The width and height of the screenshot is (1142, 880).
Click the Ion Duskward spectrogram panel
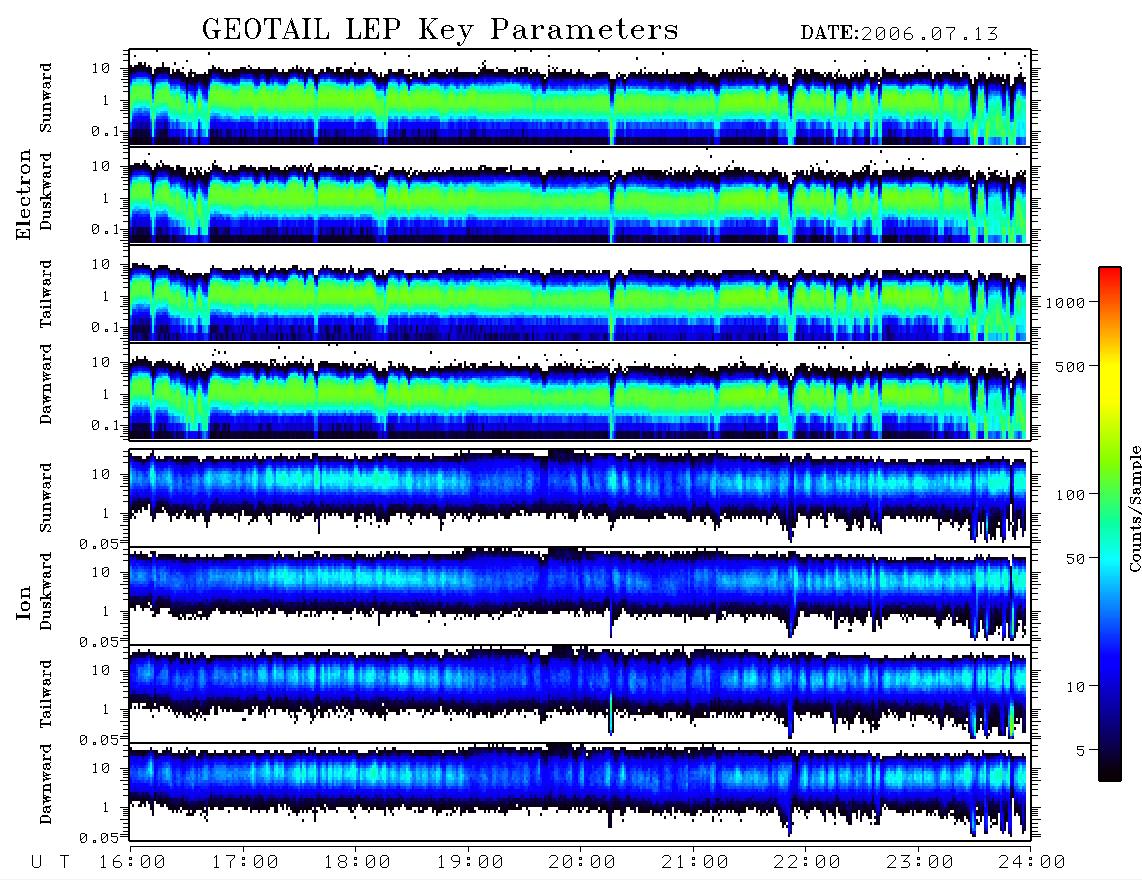(x=580, y=596)
